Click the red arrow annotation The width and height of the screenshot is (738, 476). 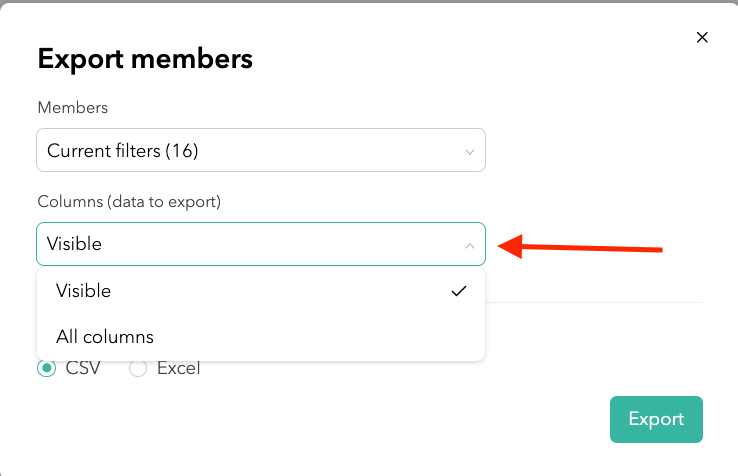point(580,246)
